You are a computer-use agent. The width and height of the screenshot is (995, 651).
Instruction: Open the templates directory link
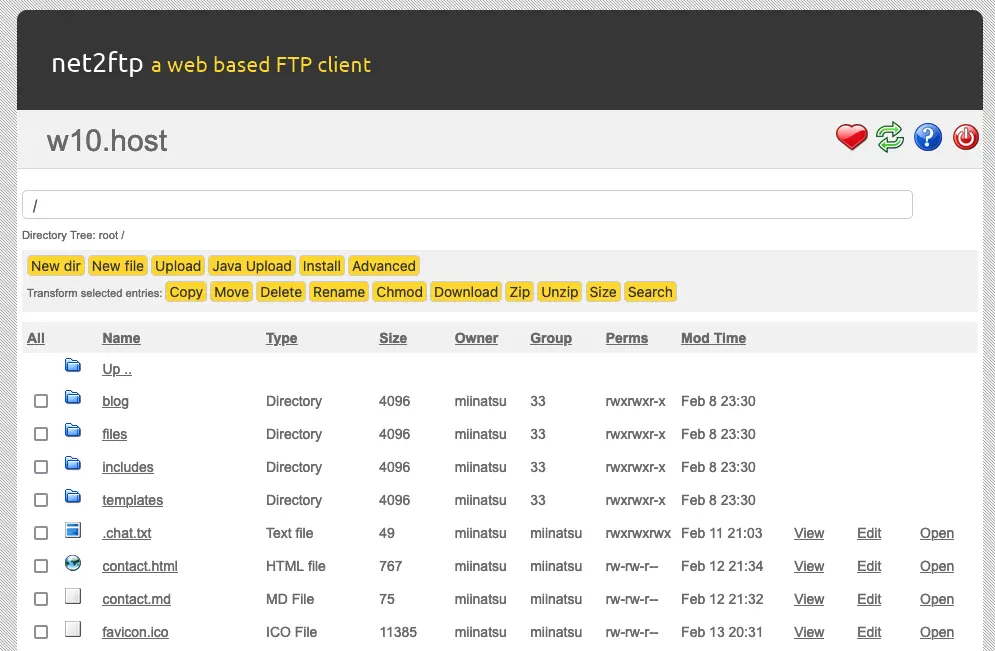133,500
